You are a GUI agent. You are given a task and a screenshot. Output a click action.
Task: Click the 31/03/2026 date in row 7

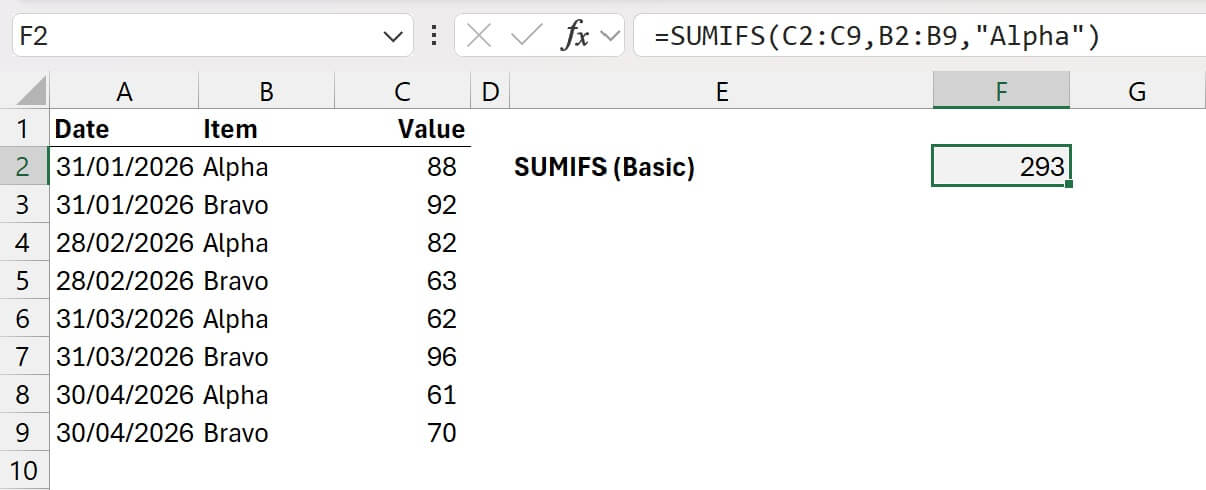(x=124, y=357)
